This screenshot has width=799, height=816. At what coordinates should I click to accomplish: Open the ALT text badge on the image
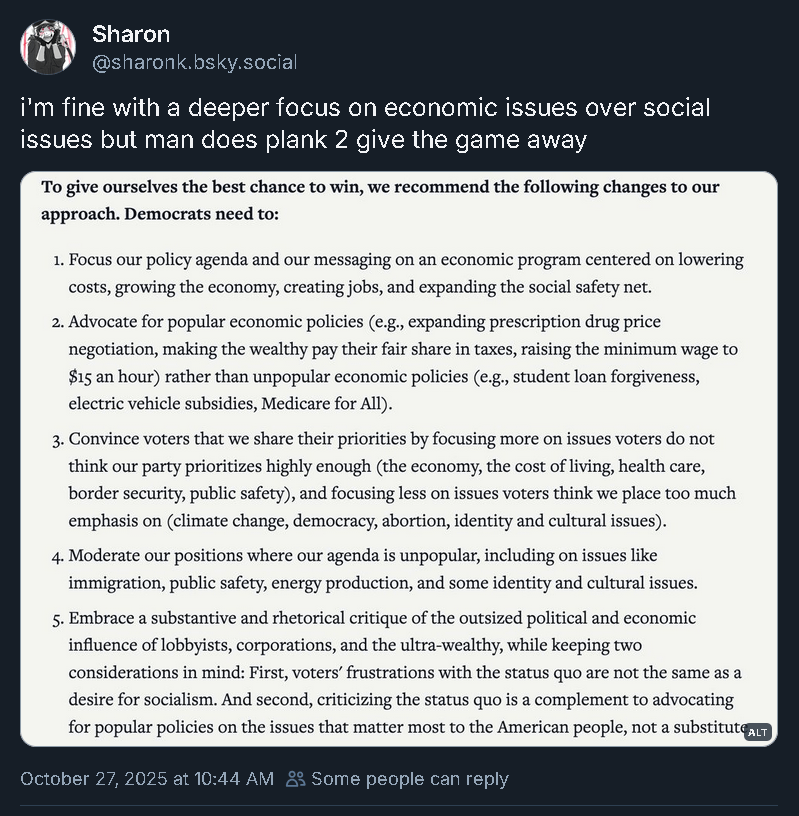758,732
